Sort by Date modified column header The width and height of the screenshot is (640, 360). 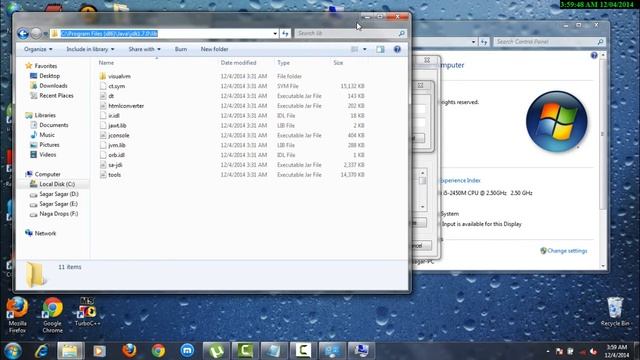238,63
